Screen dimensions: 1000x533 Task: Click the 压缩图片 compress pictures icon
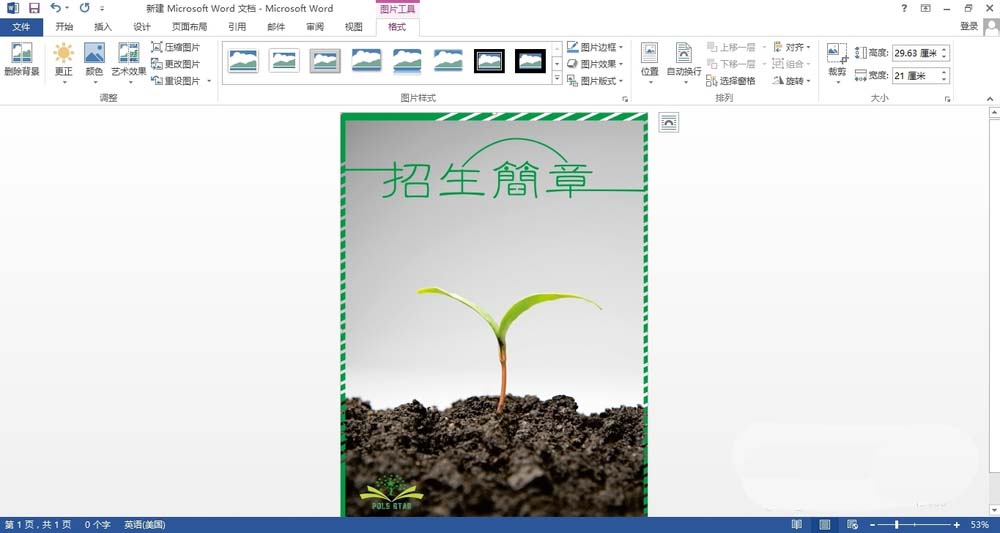tap(157, 47)
